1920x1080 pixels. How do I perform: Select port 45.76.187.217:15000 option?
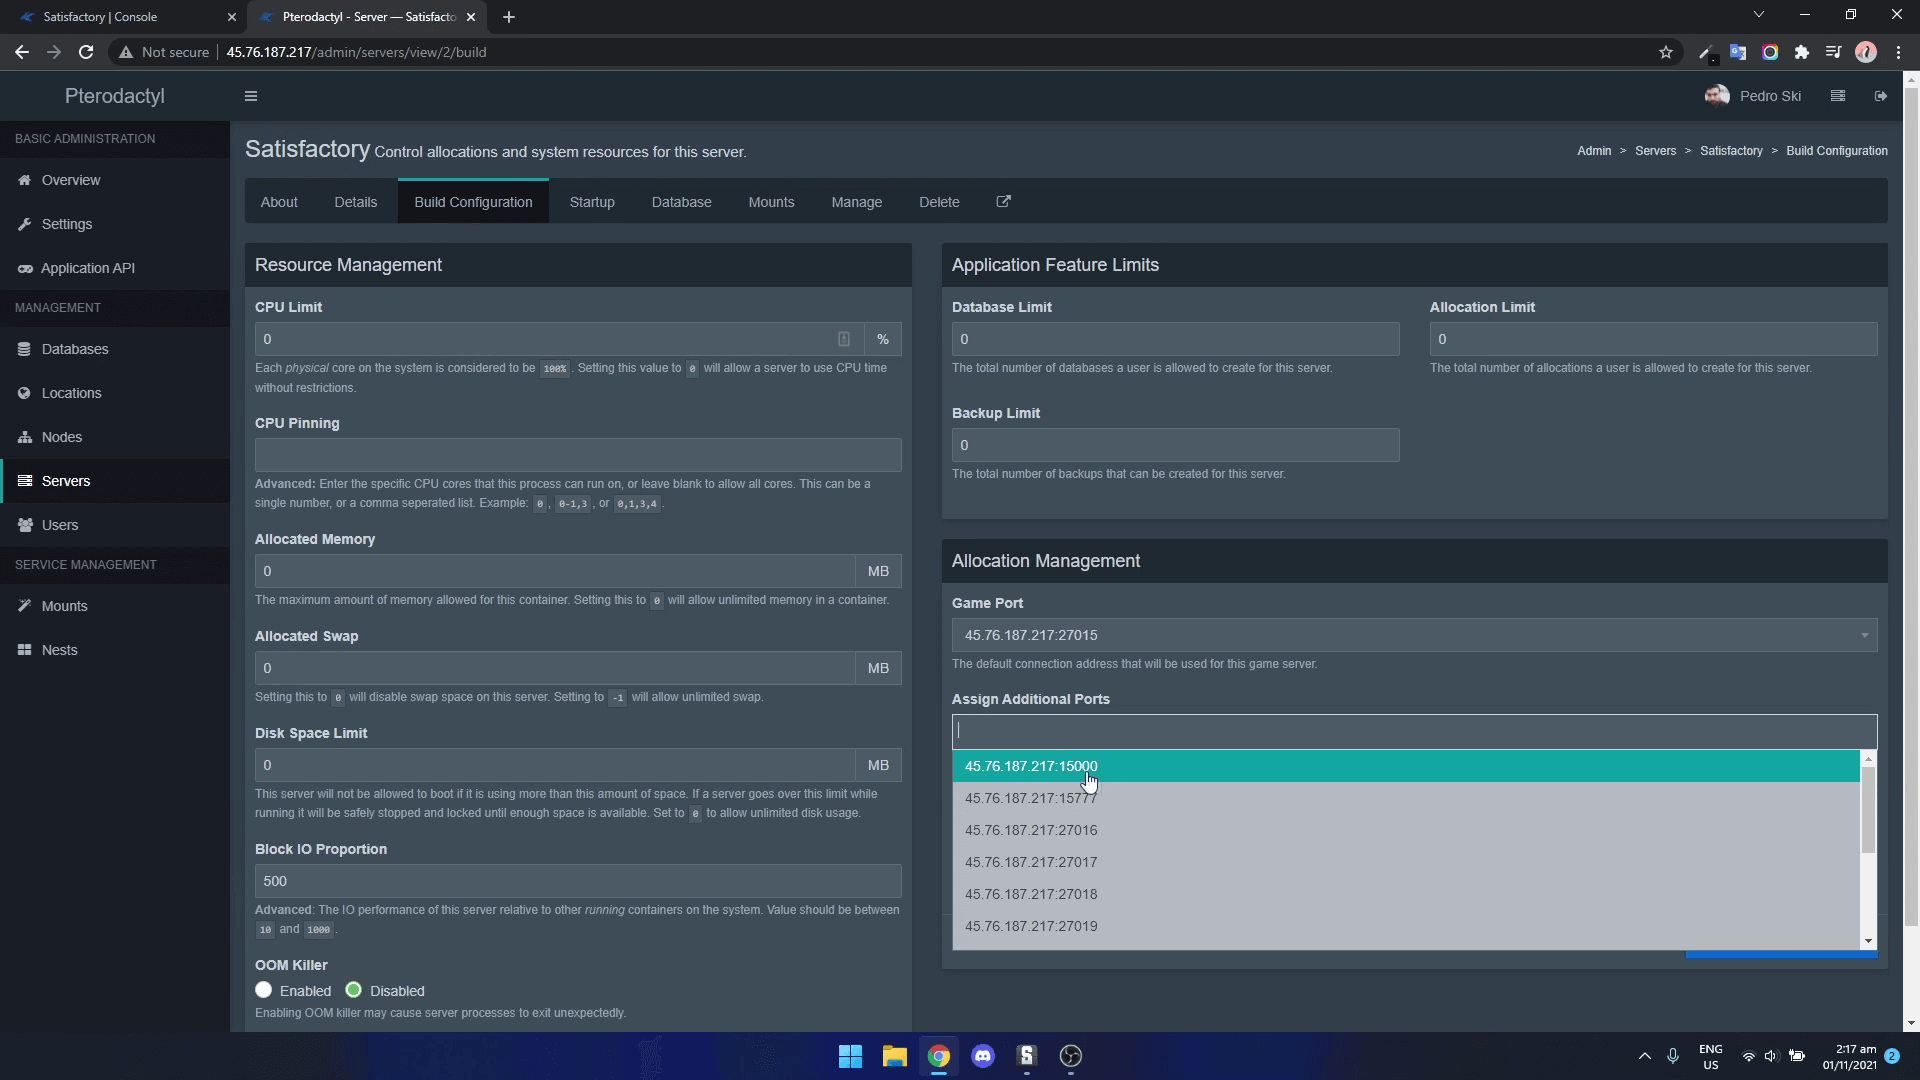[1406, 766]
